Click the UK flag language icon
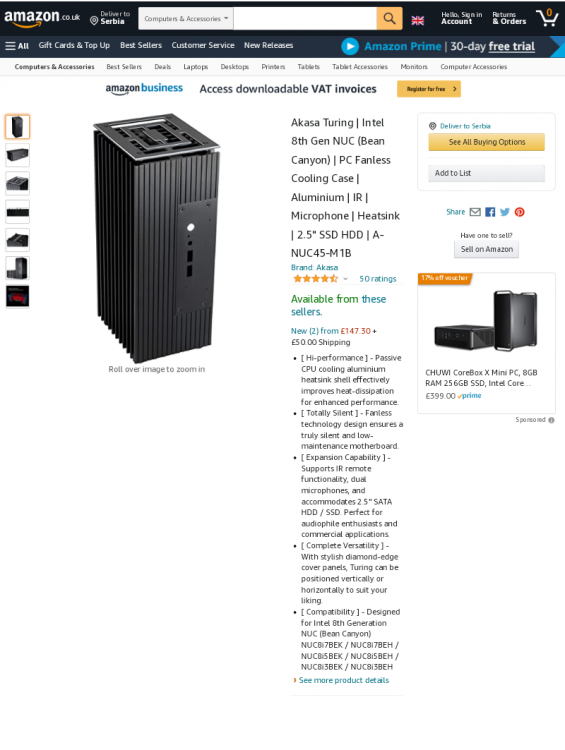The image size is (565, 750). click(418, 20)
